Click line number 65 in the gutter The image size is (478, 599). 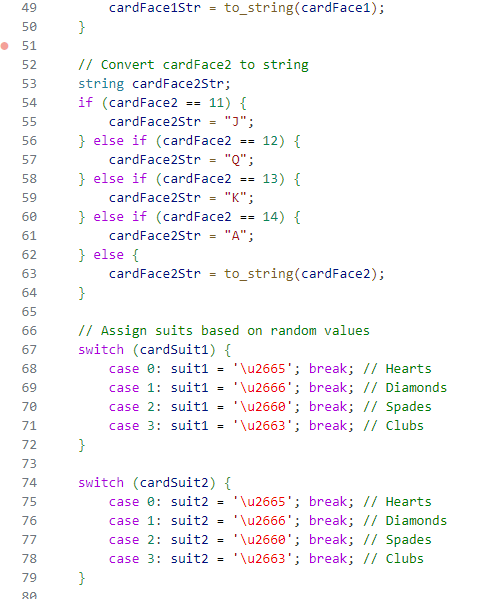pos(29,312)
